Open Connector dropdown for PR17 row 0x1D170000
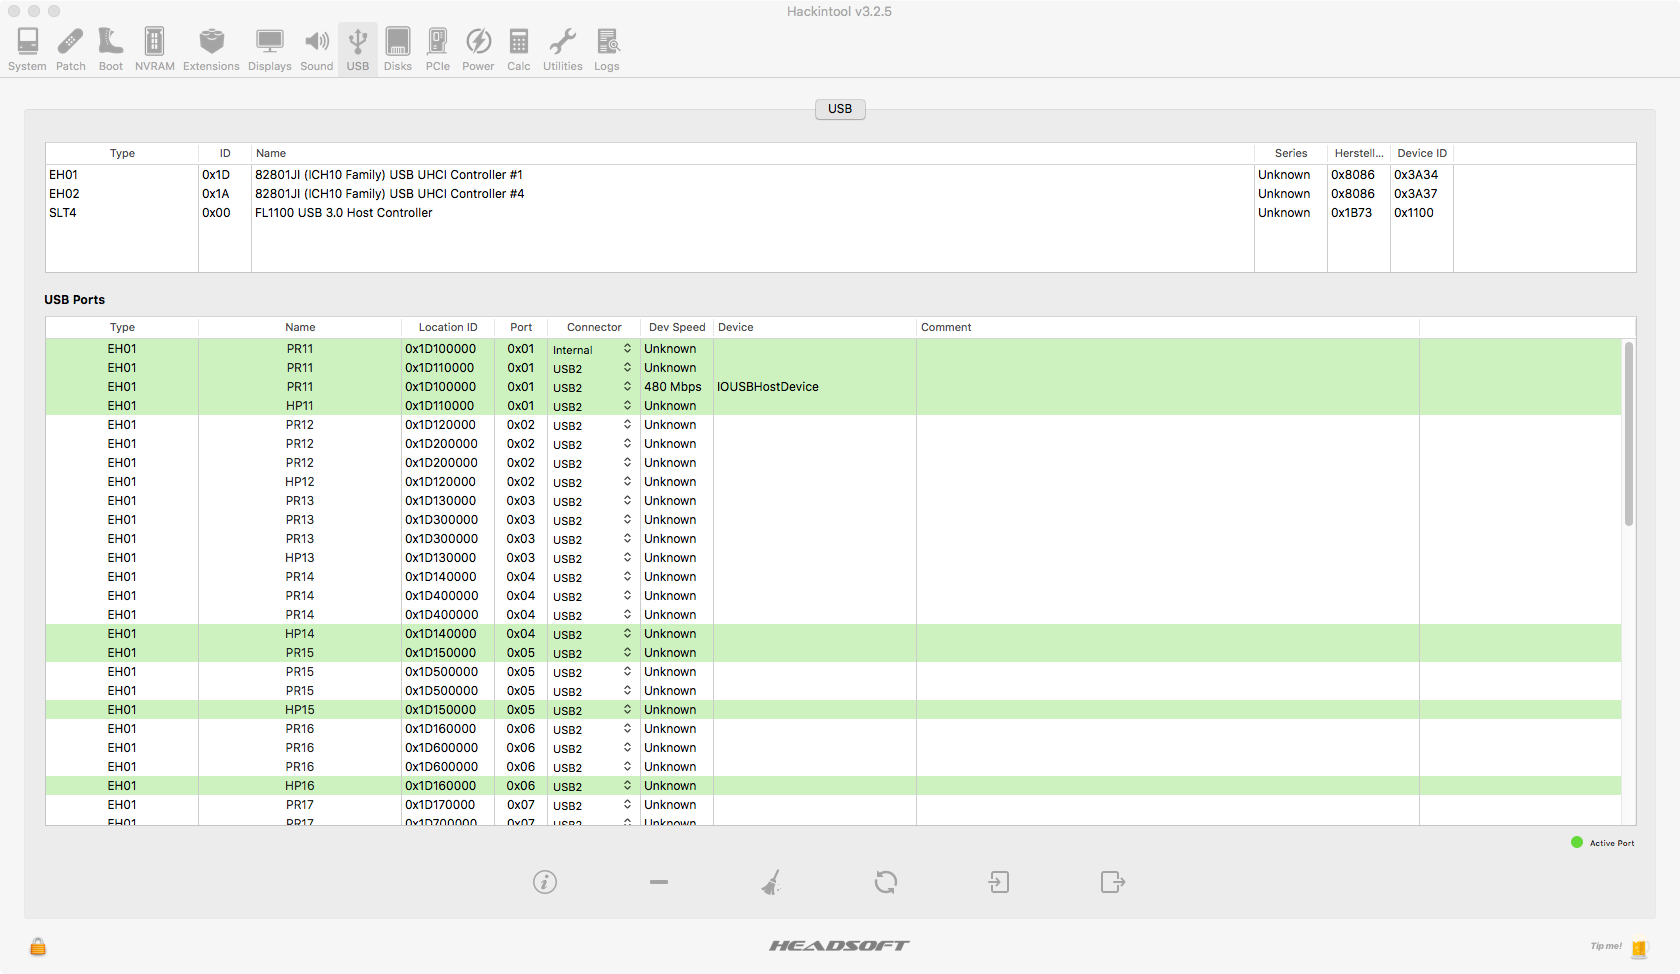 tap(592, 805)
